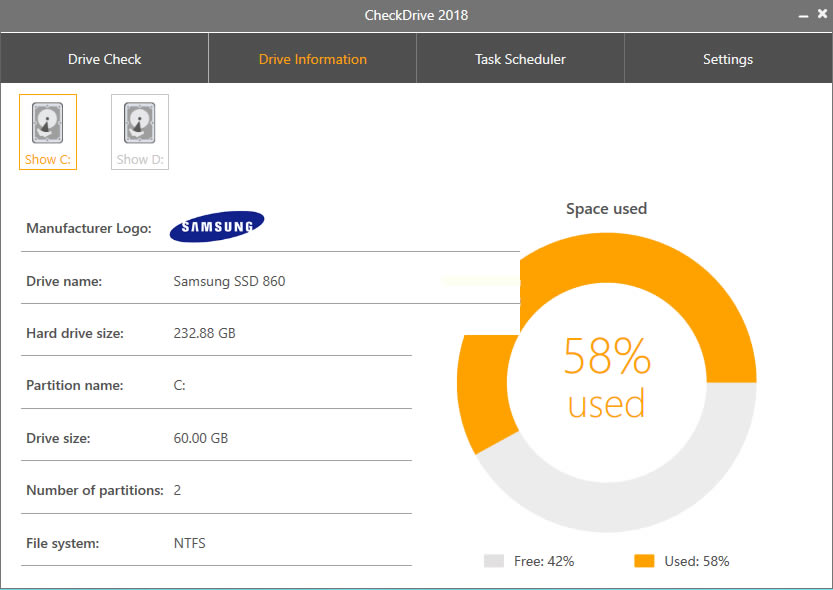Open the Settings tab
Viewport: 833px width, 590px height.
click(728, 59)
